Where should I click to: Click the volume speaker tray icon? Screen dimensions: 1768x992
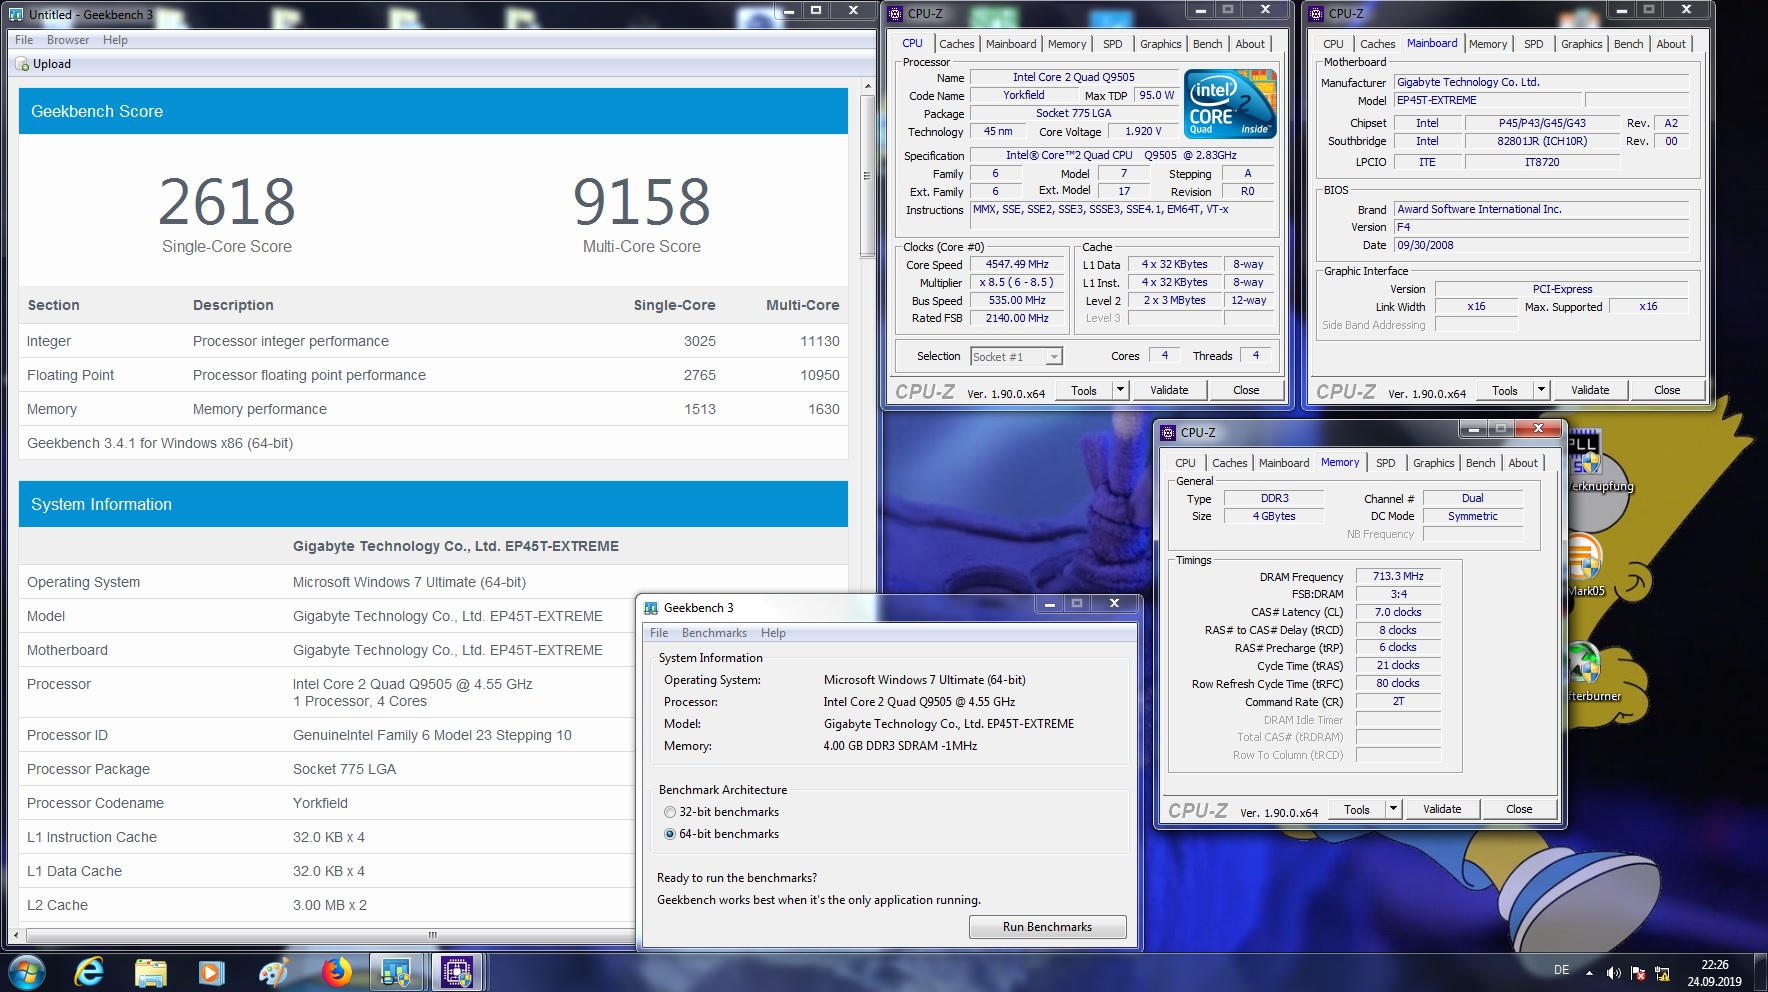point(1613,972)
